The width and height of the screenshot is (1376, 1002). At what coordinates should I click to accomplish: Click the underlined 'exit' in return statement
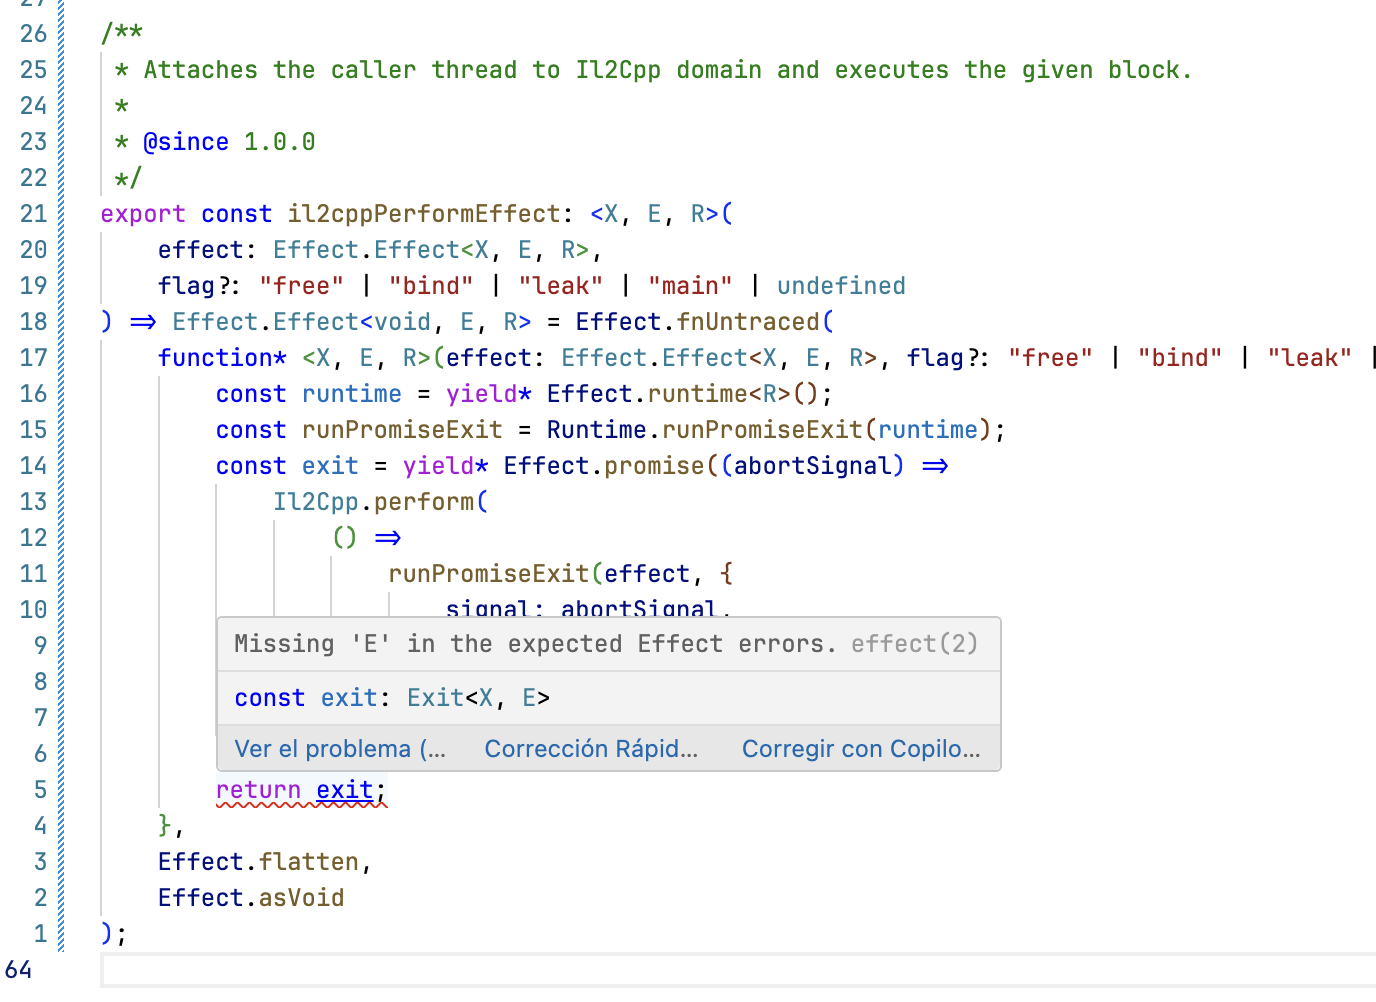pos(345,789)
